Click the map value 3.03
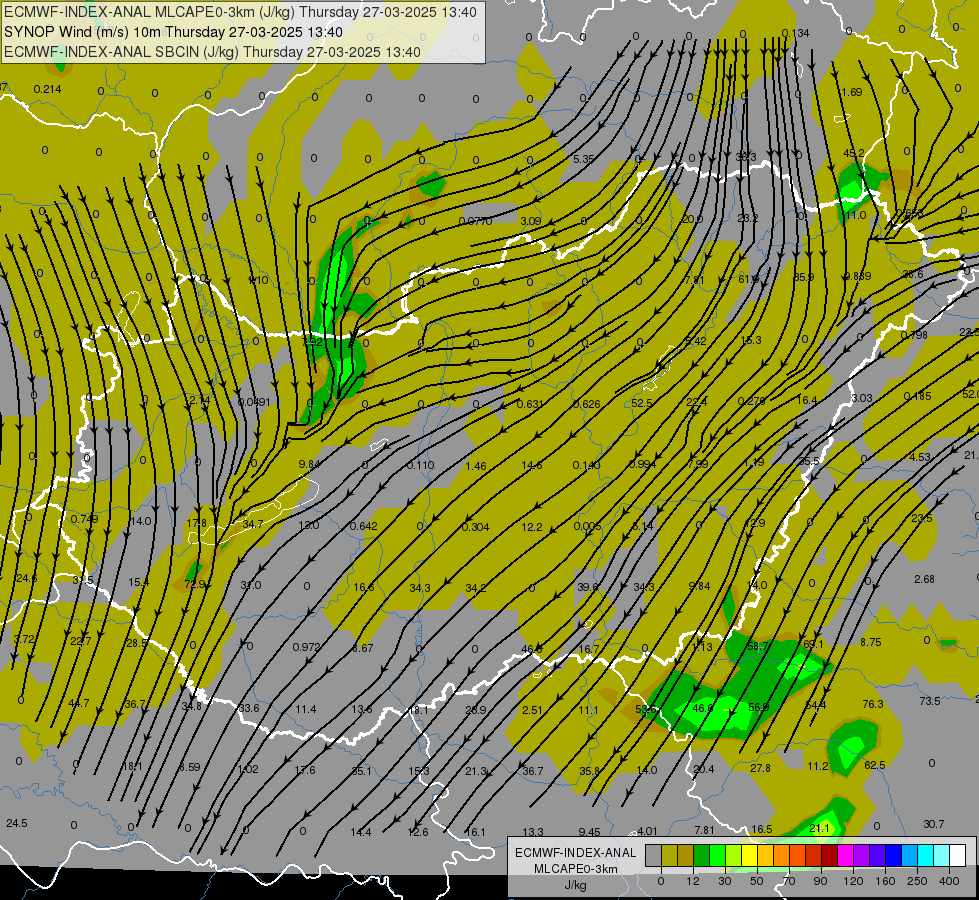The width and height of the screenshot is (979, 900). click(862, 398)
